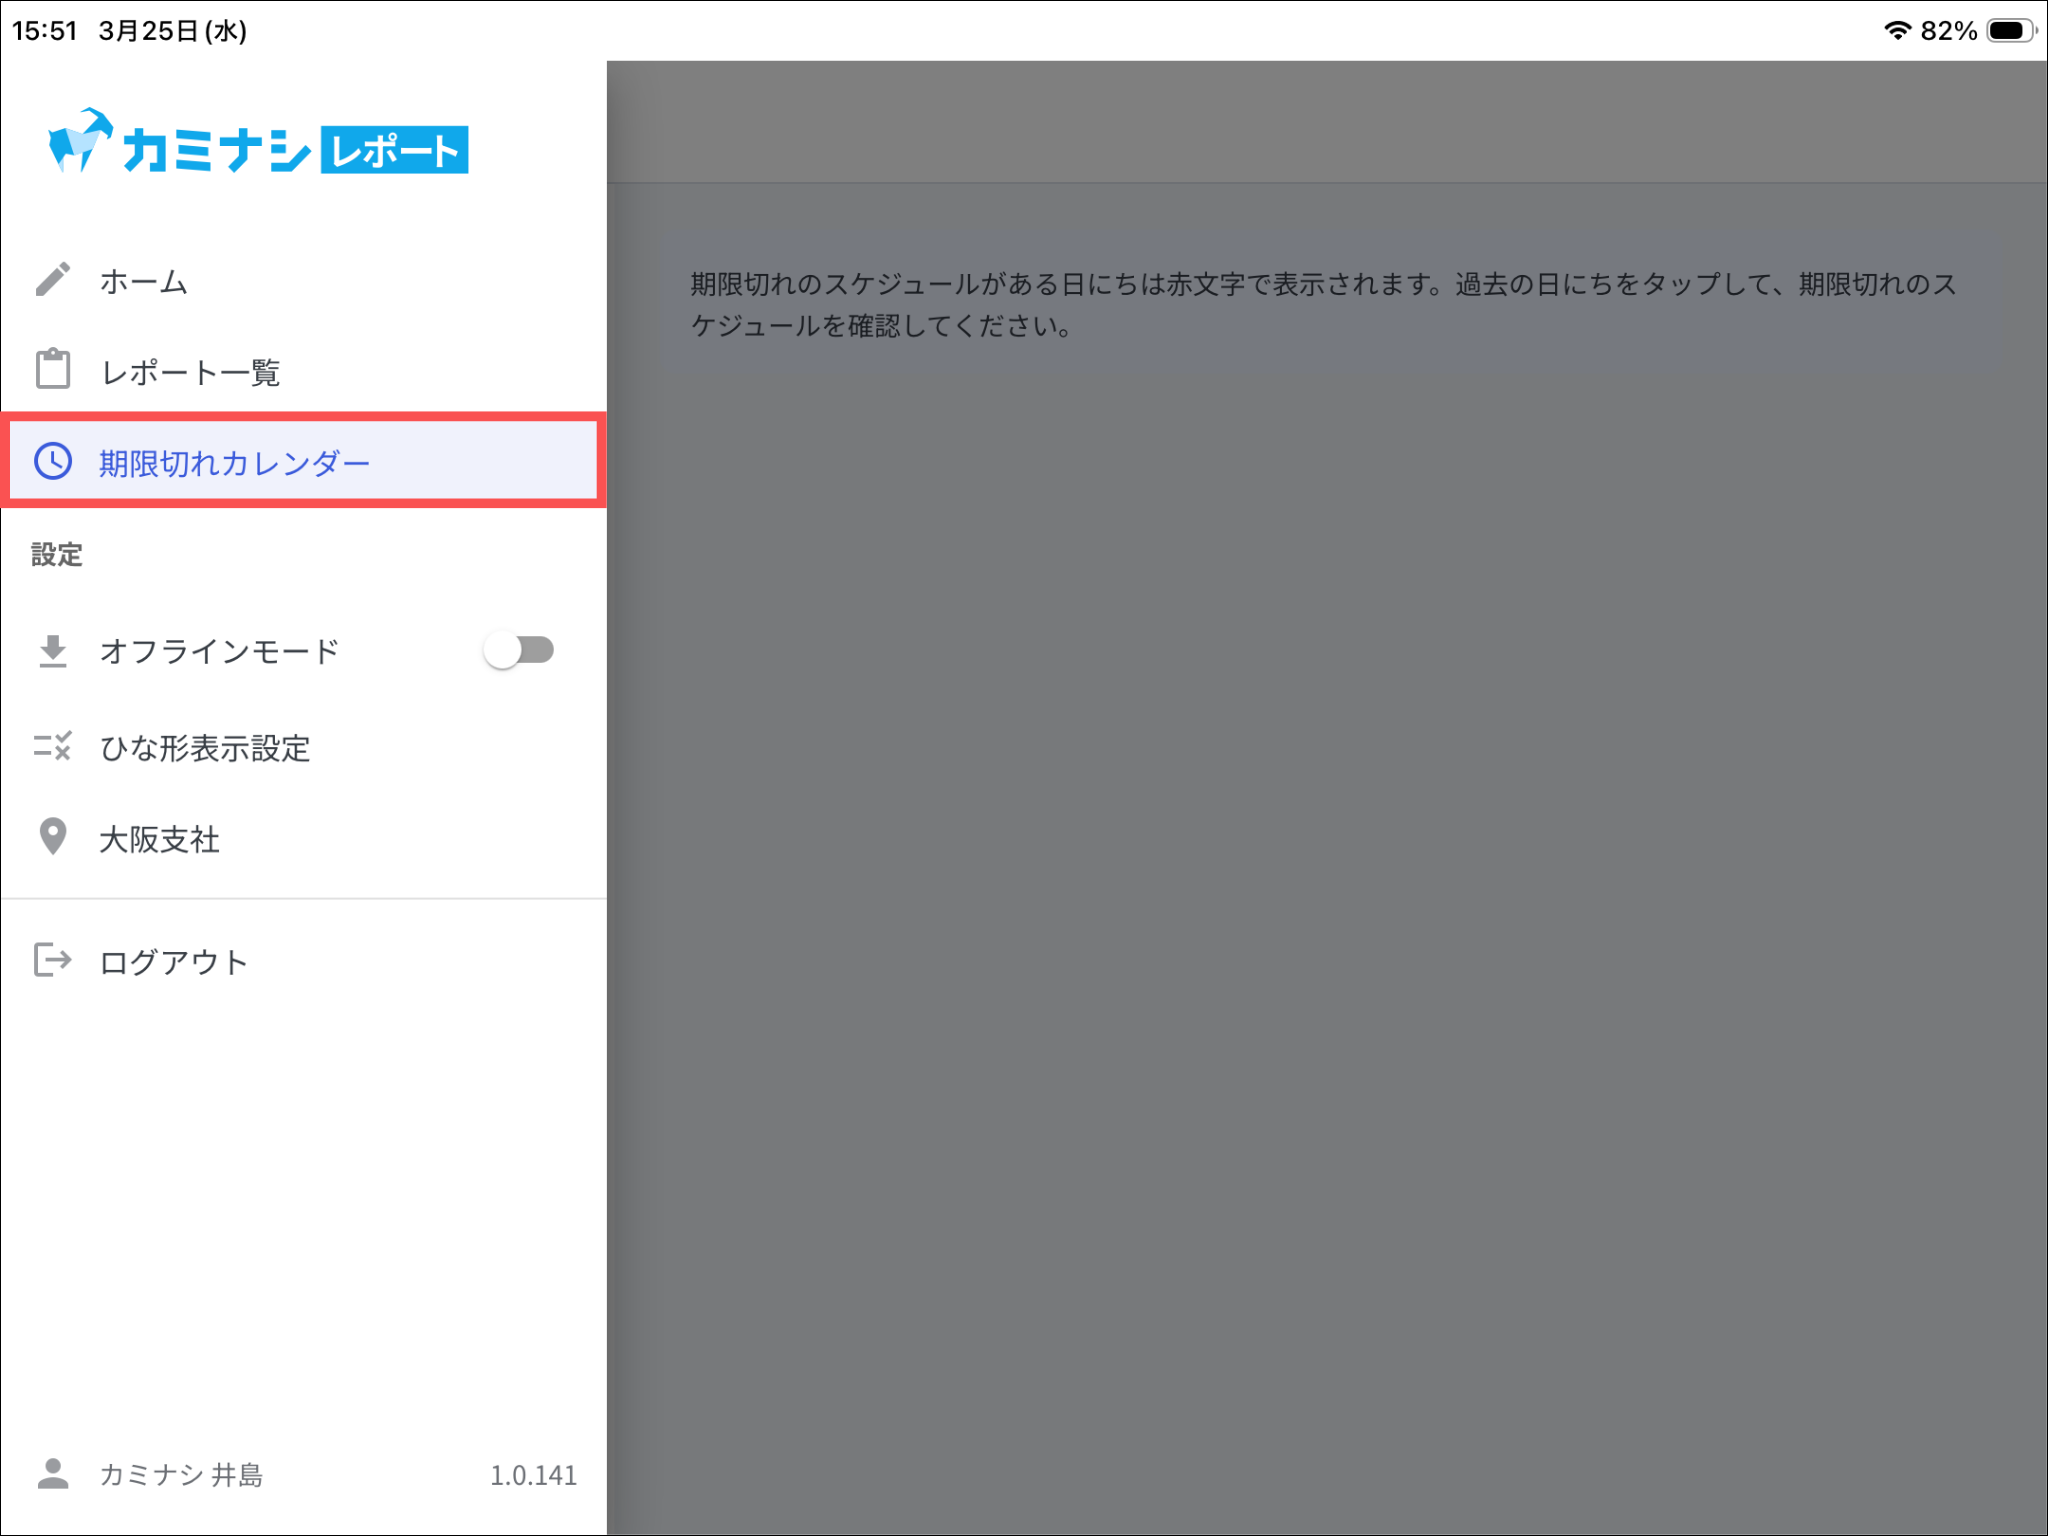
Task: Select 期限切れカレンダー in the sidebar
Action: point(235,463)
